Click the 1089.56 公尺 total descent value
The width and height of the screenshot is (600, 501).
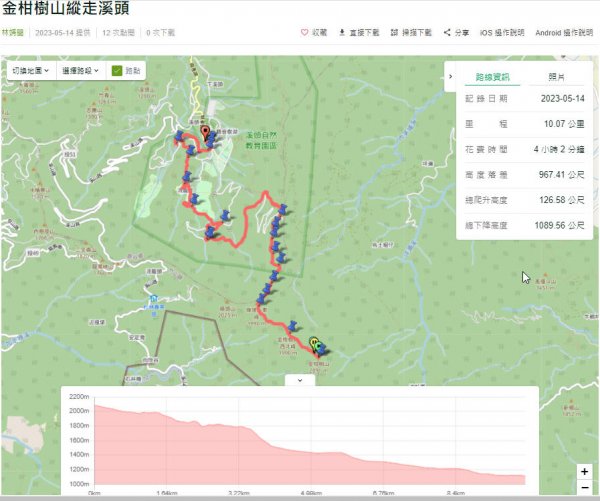pos(559,225)
